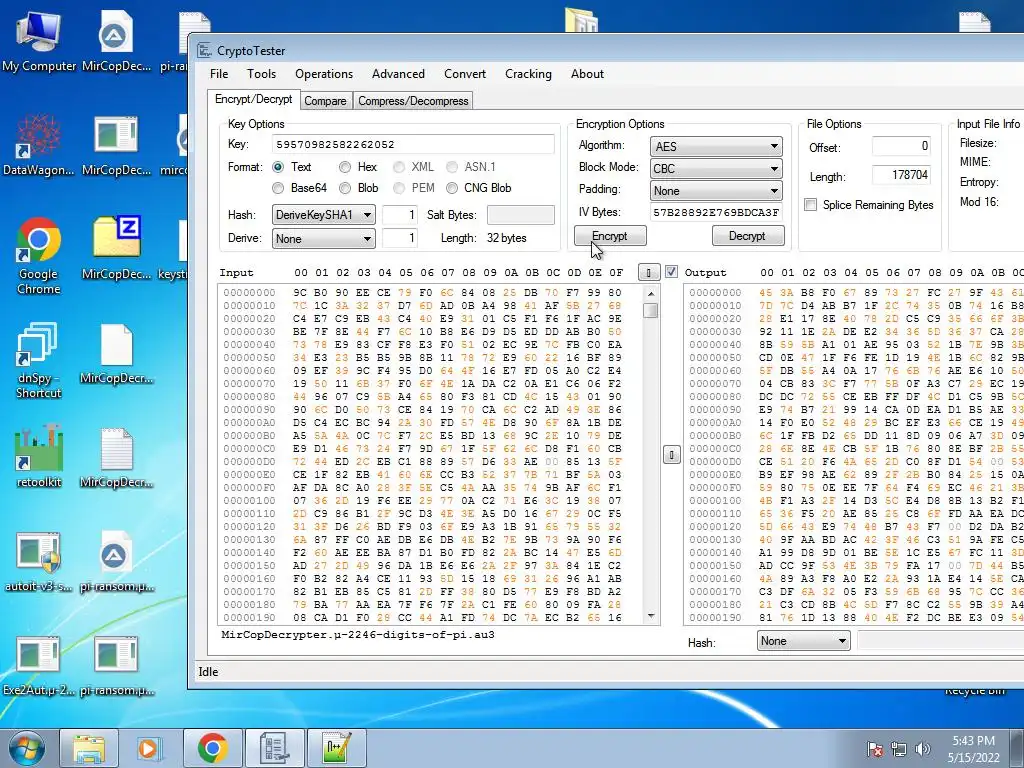Open the Hash DeriveKeySHA1 dropdown
The height and width of the screenshot is (768, 1024).
tap(323, 215)
